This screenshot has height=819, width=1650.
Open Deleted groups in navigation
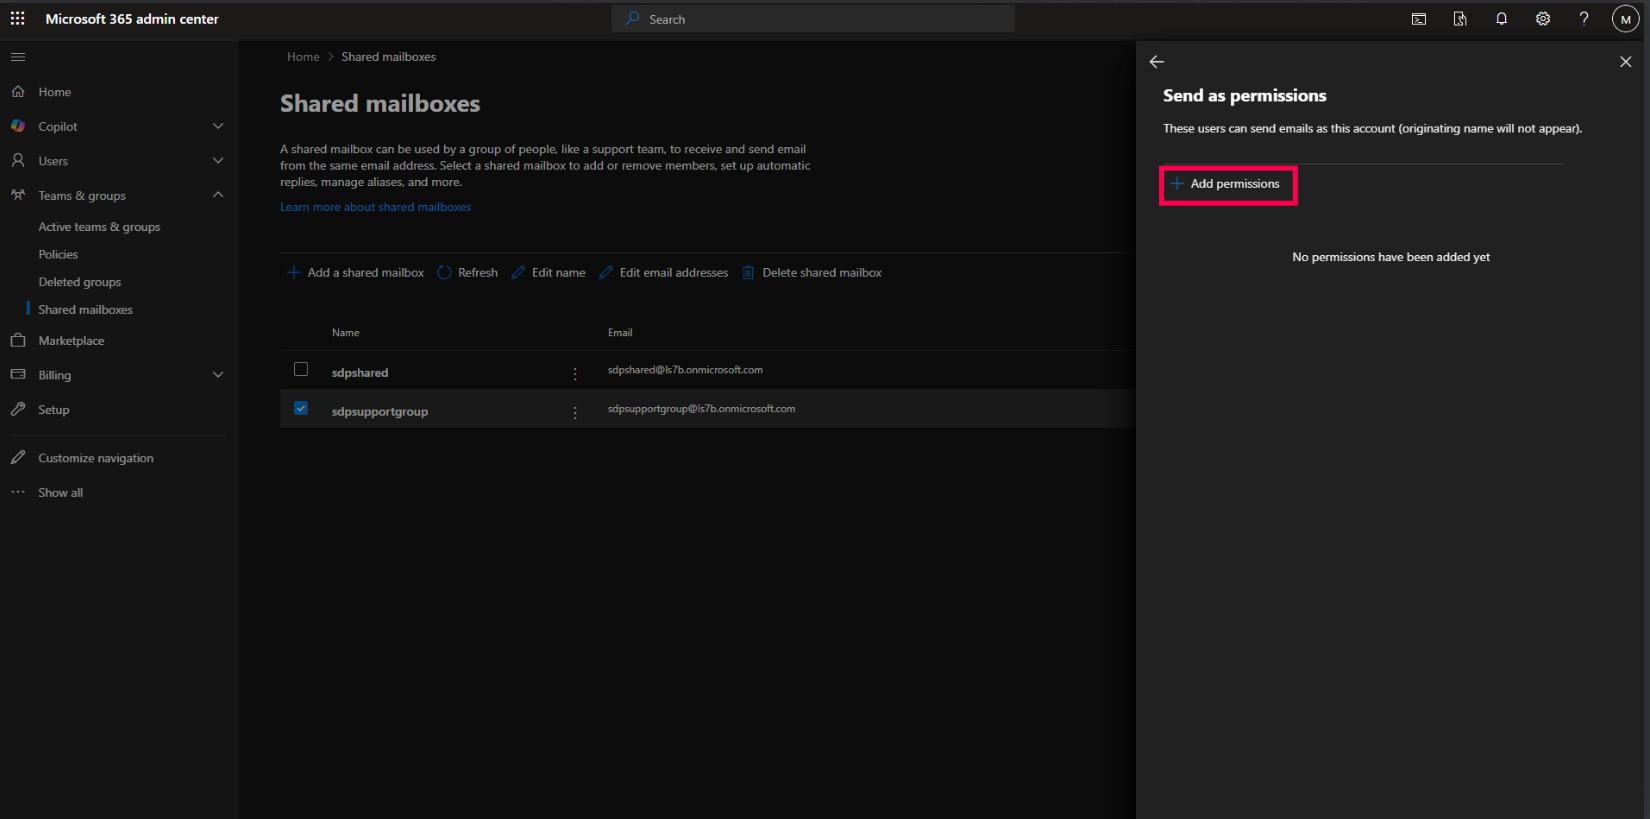[80, 282]
